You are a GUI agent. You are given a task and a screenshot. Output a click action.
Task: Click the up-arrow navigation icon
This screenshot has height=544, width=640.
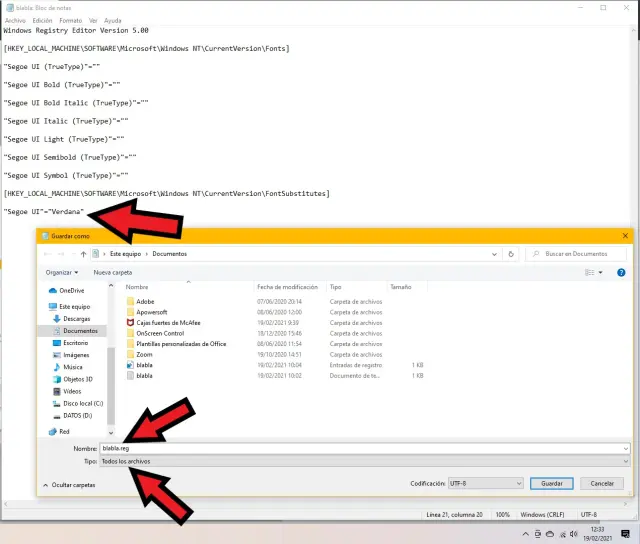[x=82, y=254]
